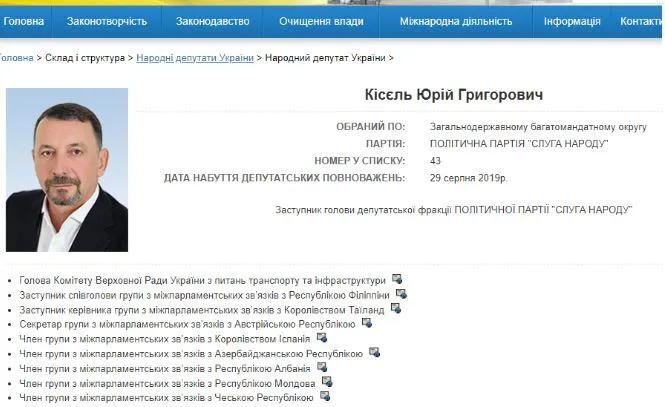Click ДАТА НАБУТТЯ ДЕПУТАТСЬКИХ ПОВНОВАЖЕНЬ label
The height and width of the screenshot is (407, 665).
285,178
